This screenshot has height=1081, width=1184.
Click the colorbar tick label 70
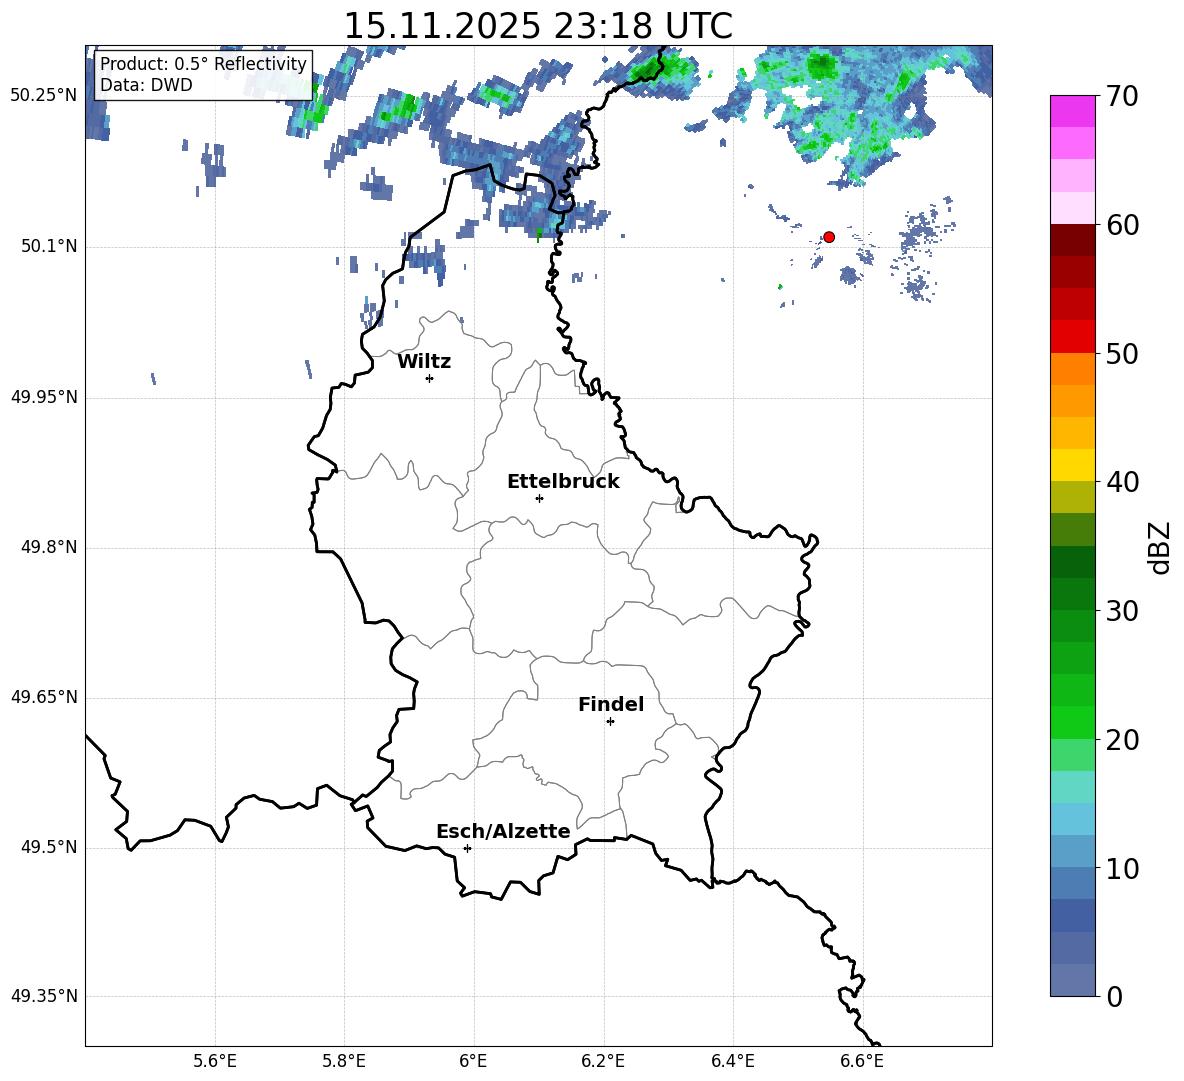1122,96
